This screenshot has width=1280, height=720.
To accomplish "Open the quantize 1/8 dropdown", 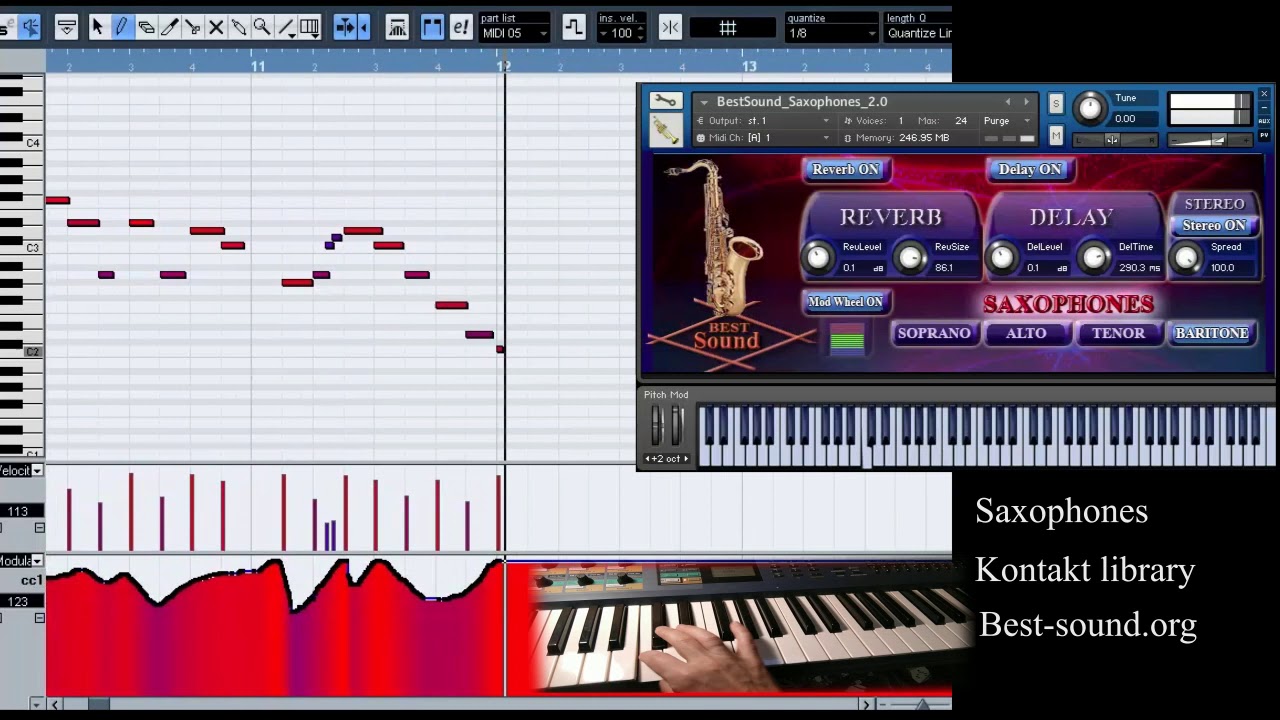I will point(831,33).
